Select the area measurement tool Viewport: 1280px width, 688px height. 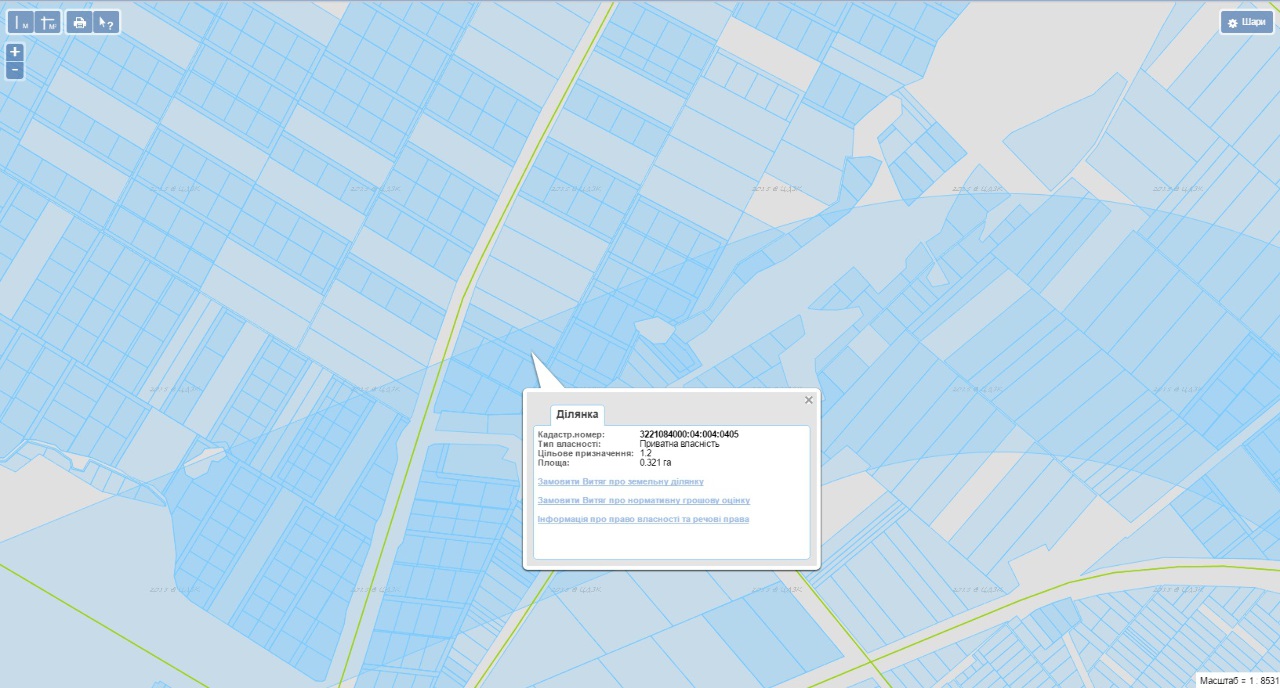pos(47,22)
